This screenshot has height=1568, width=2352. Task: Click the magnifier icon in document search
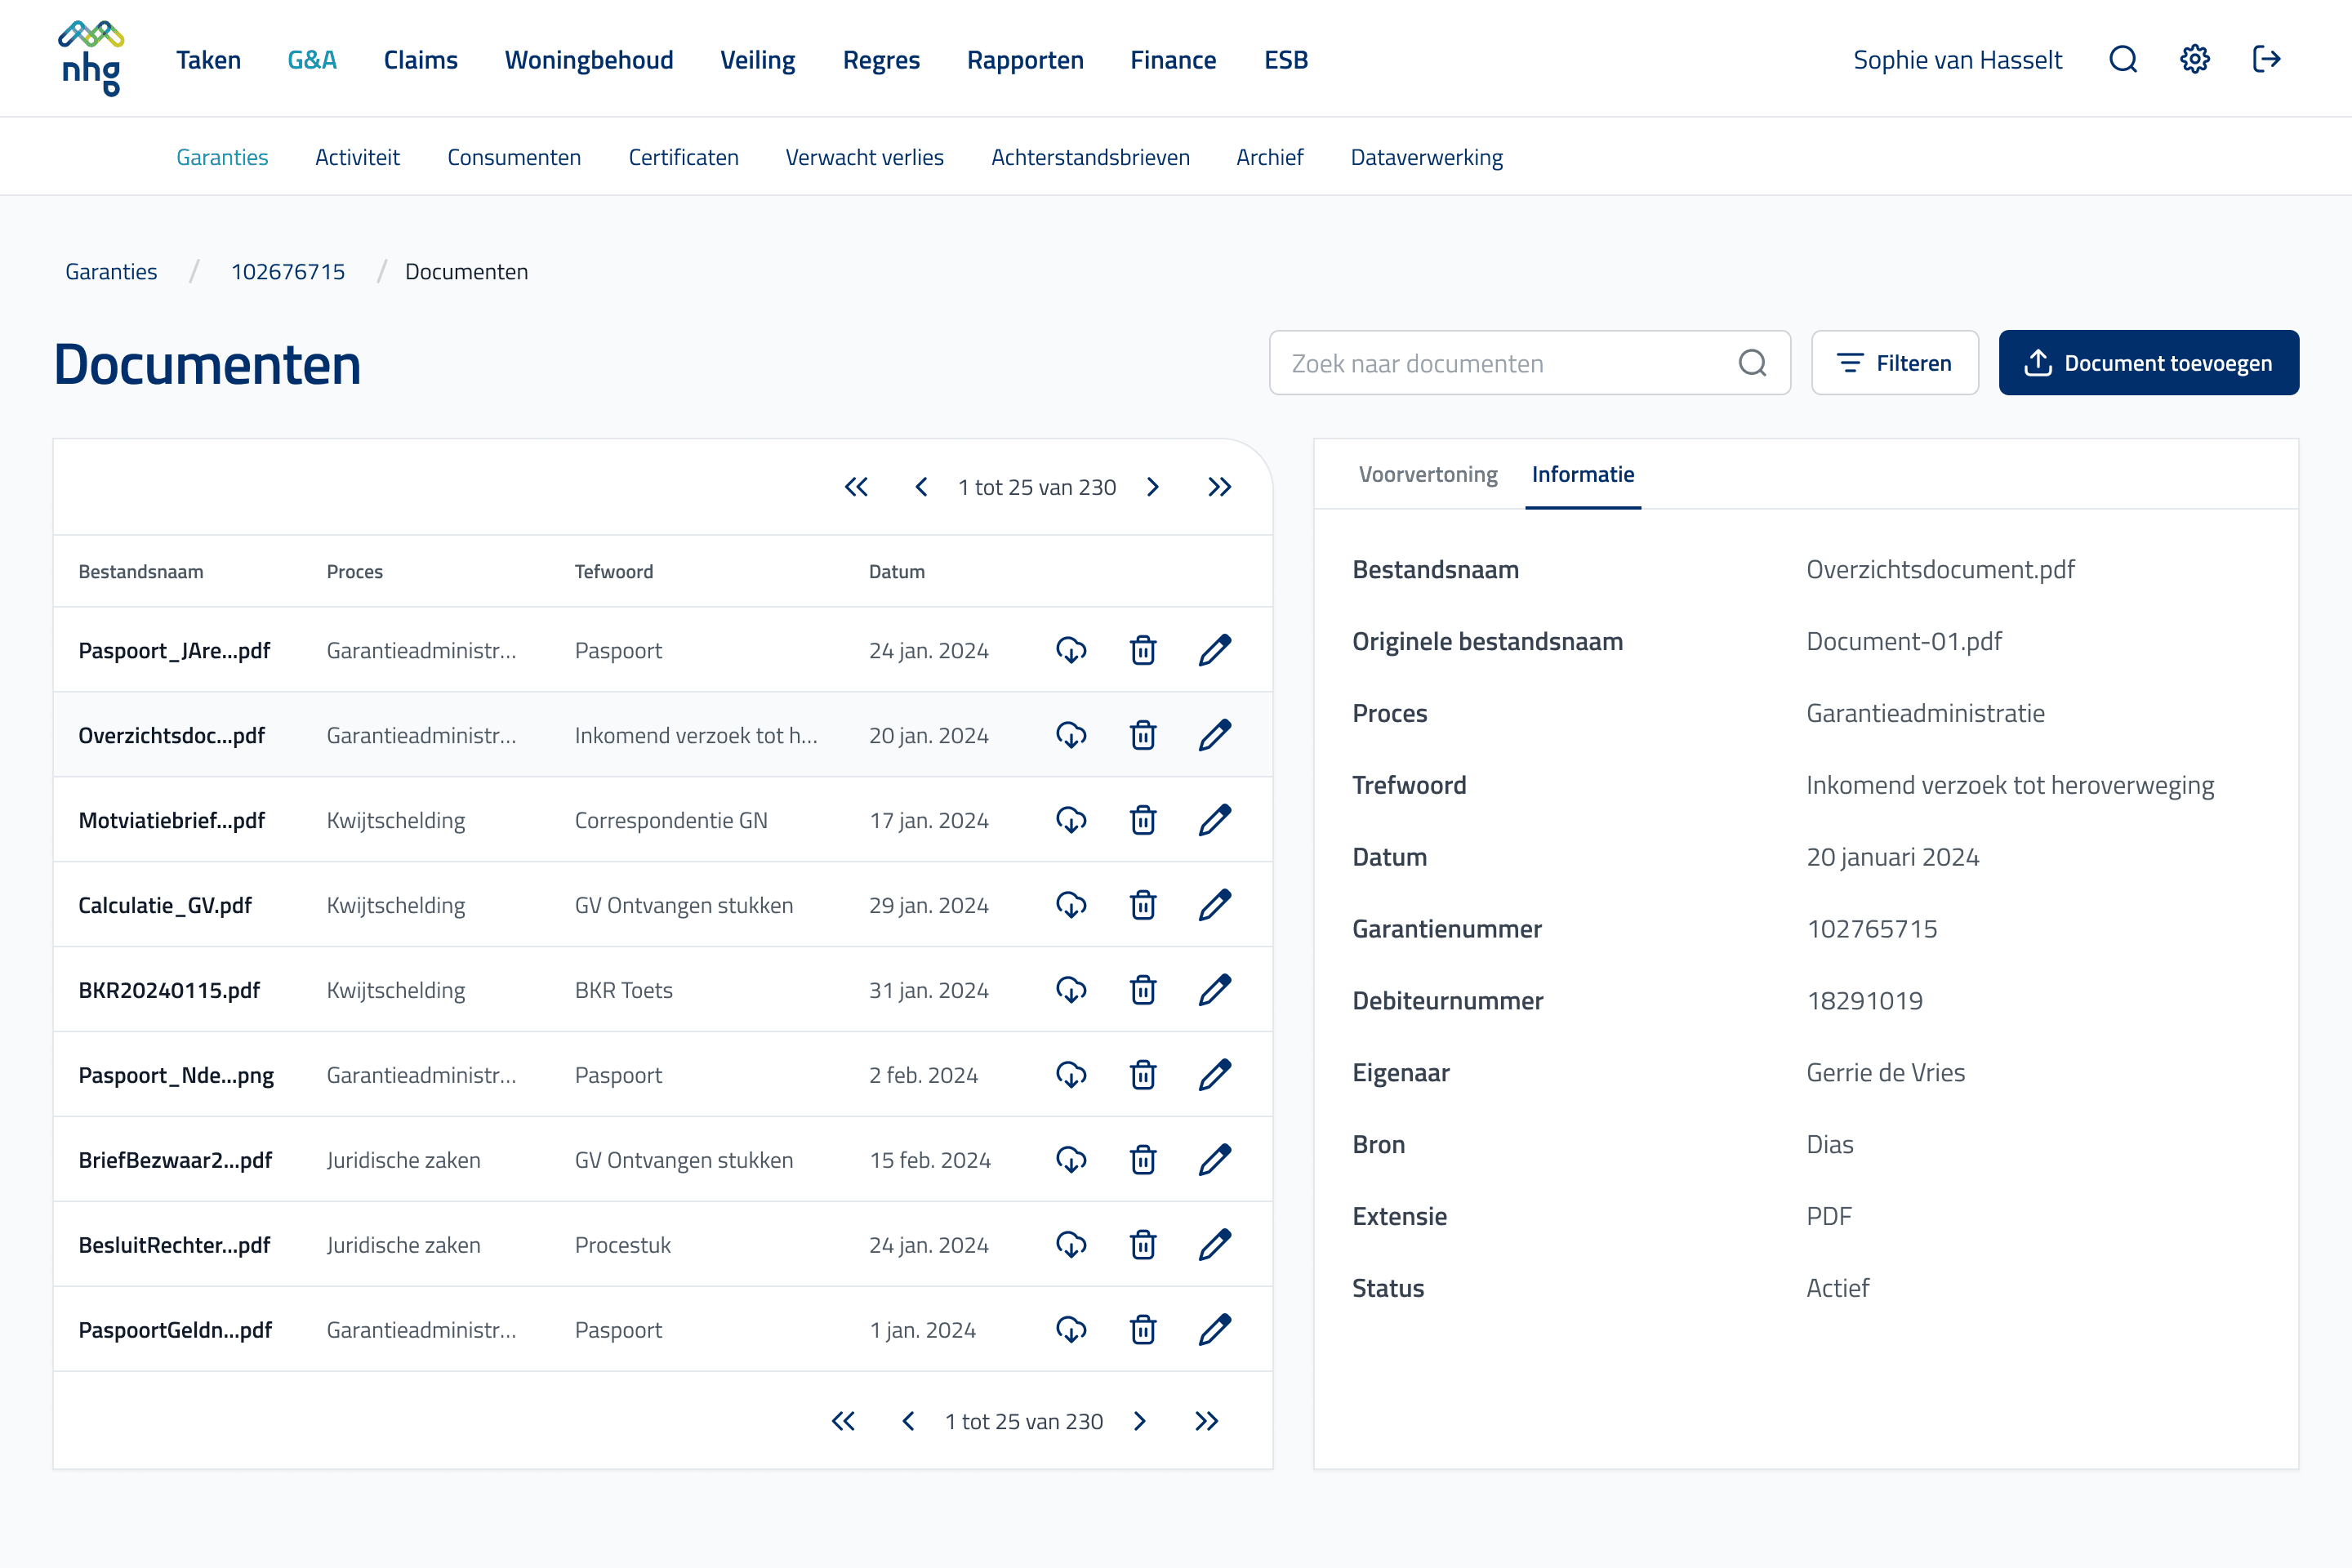point(1752,363)
